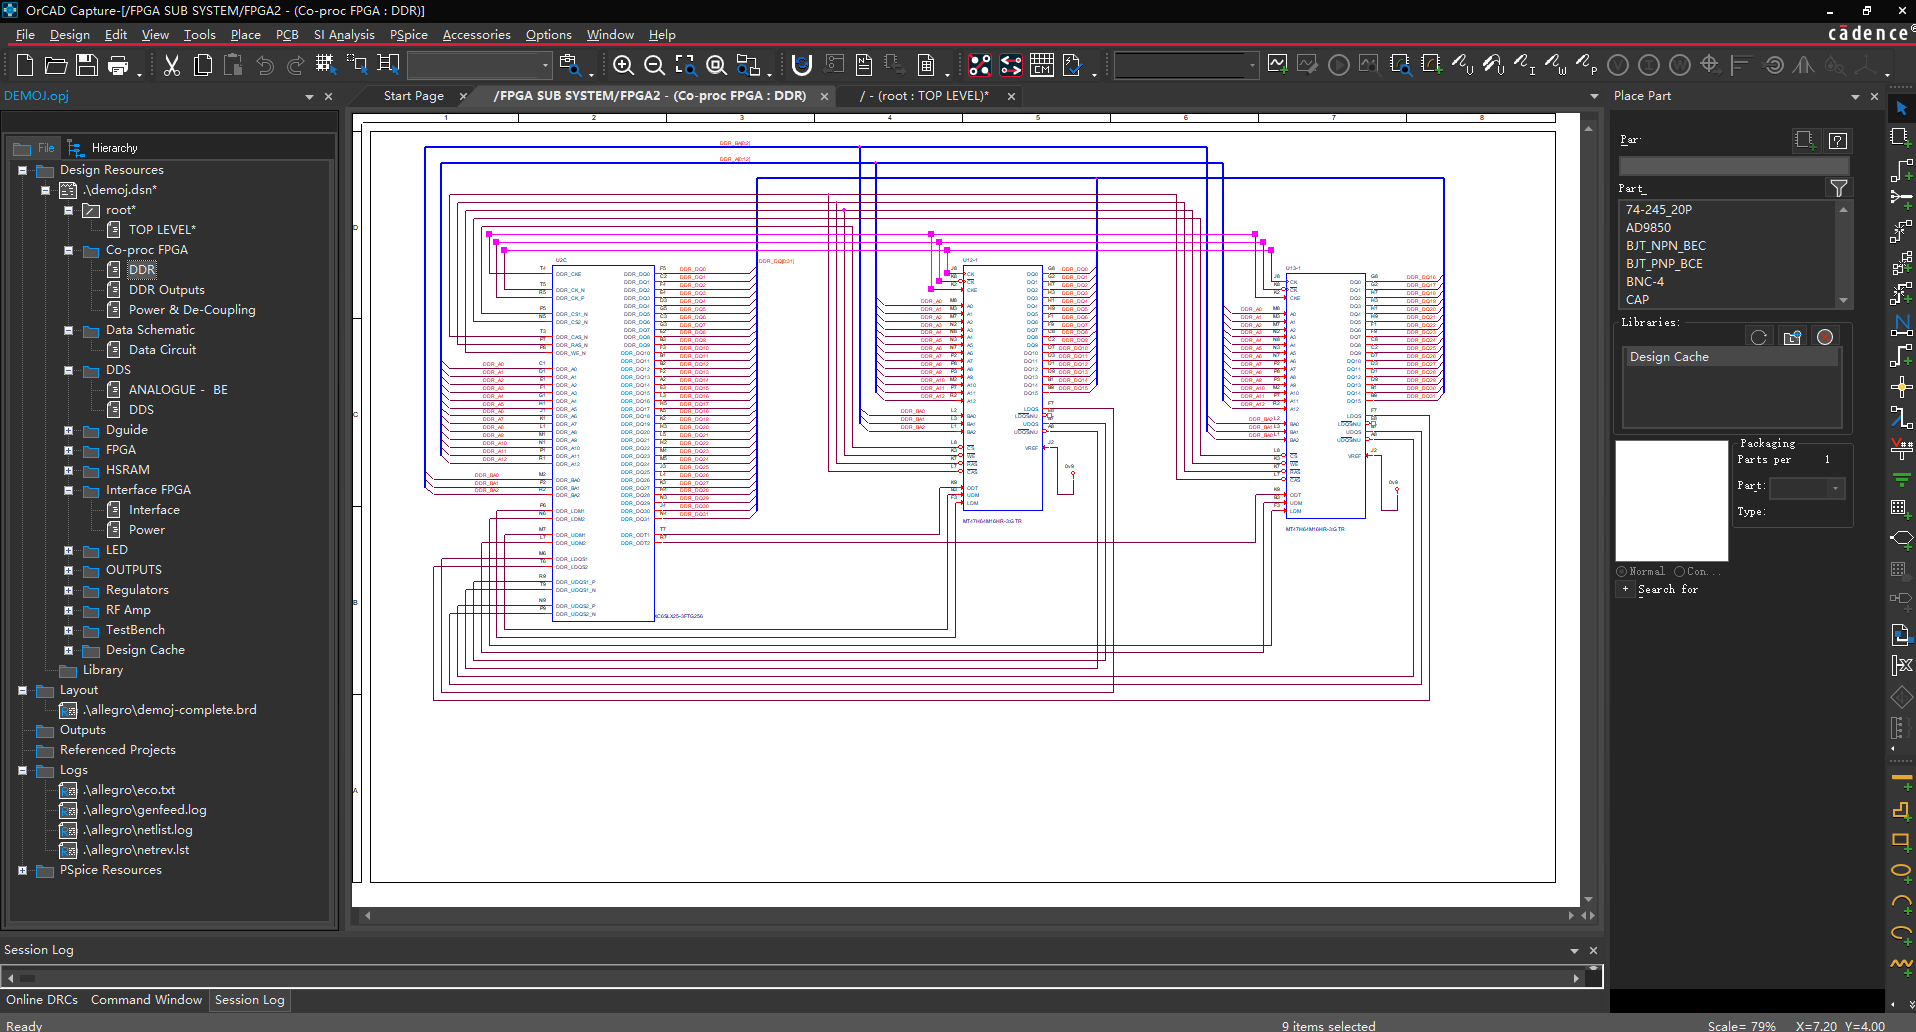Expand the Regulators folder
Viewport: 1916px width, 1032px height.
point(69,590)
